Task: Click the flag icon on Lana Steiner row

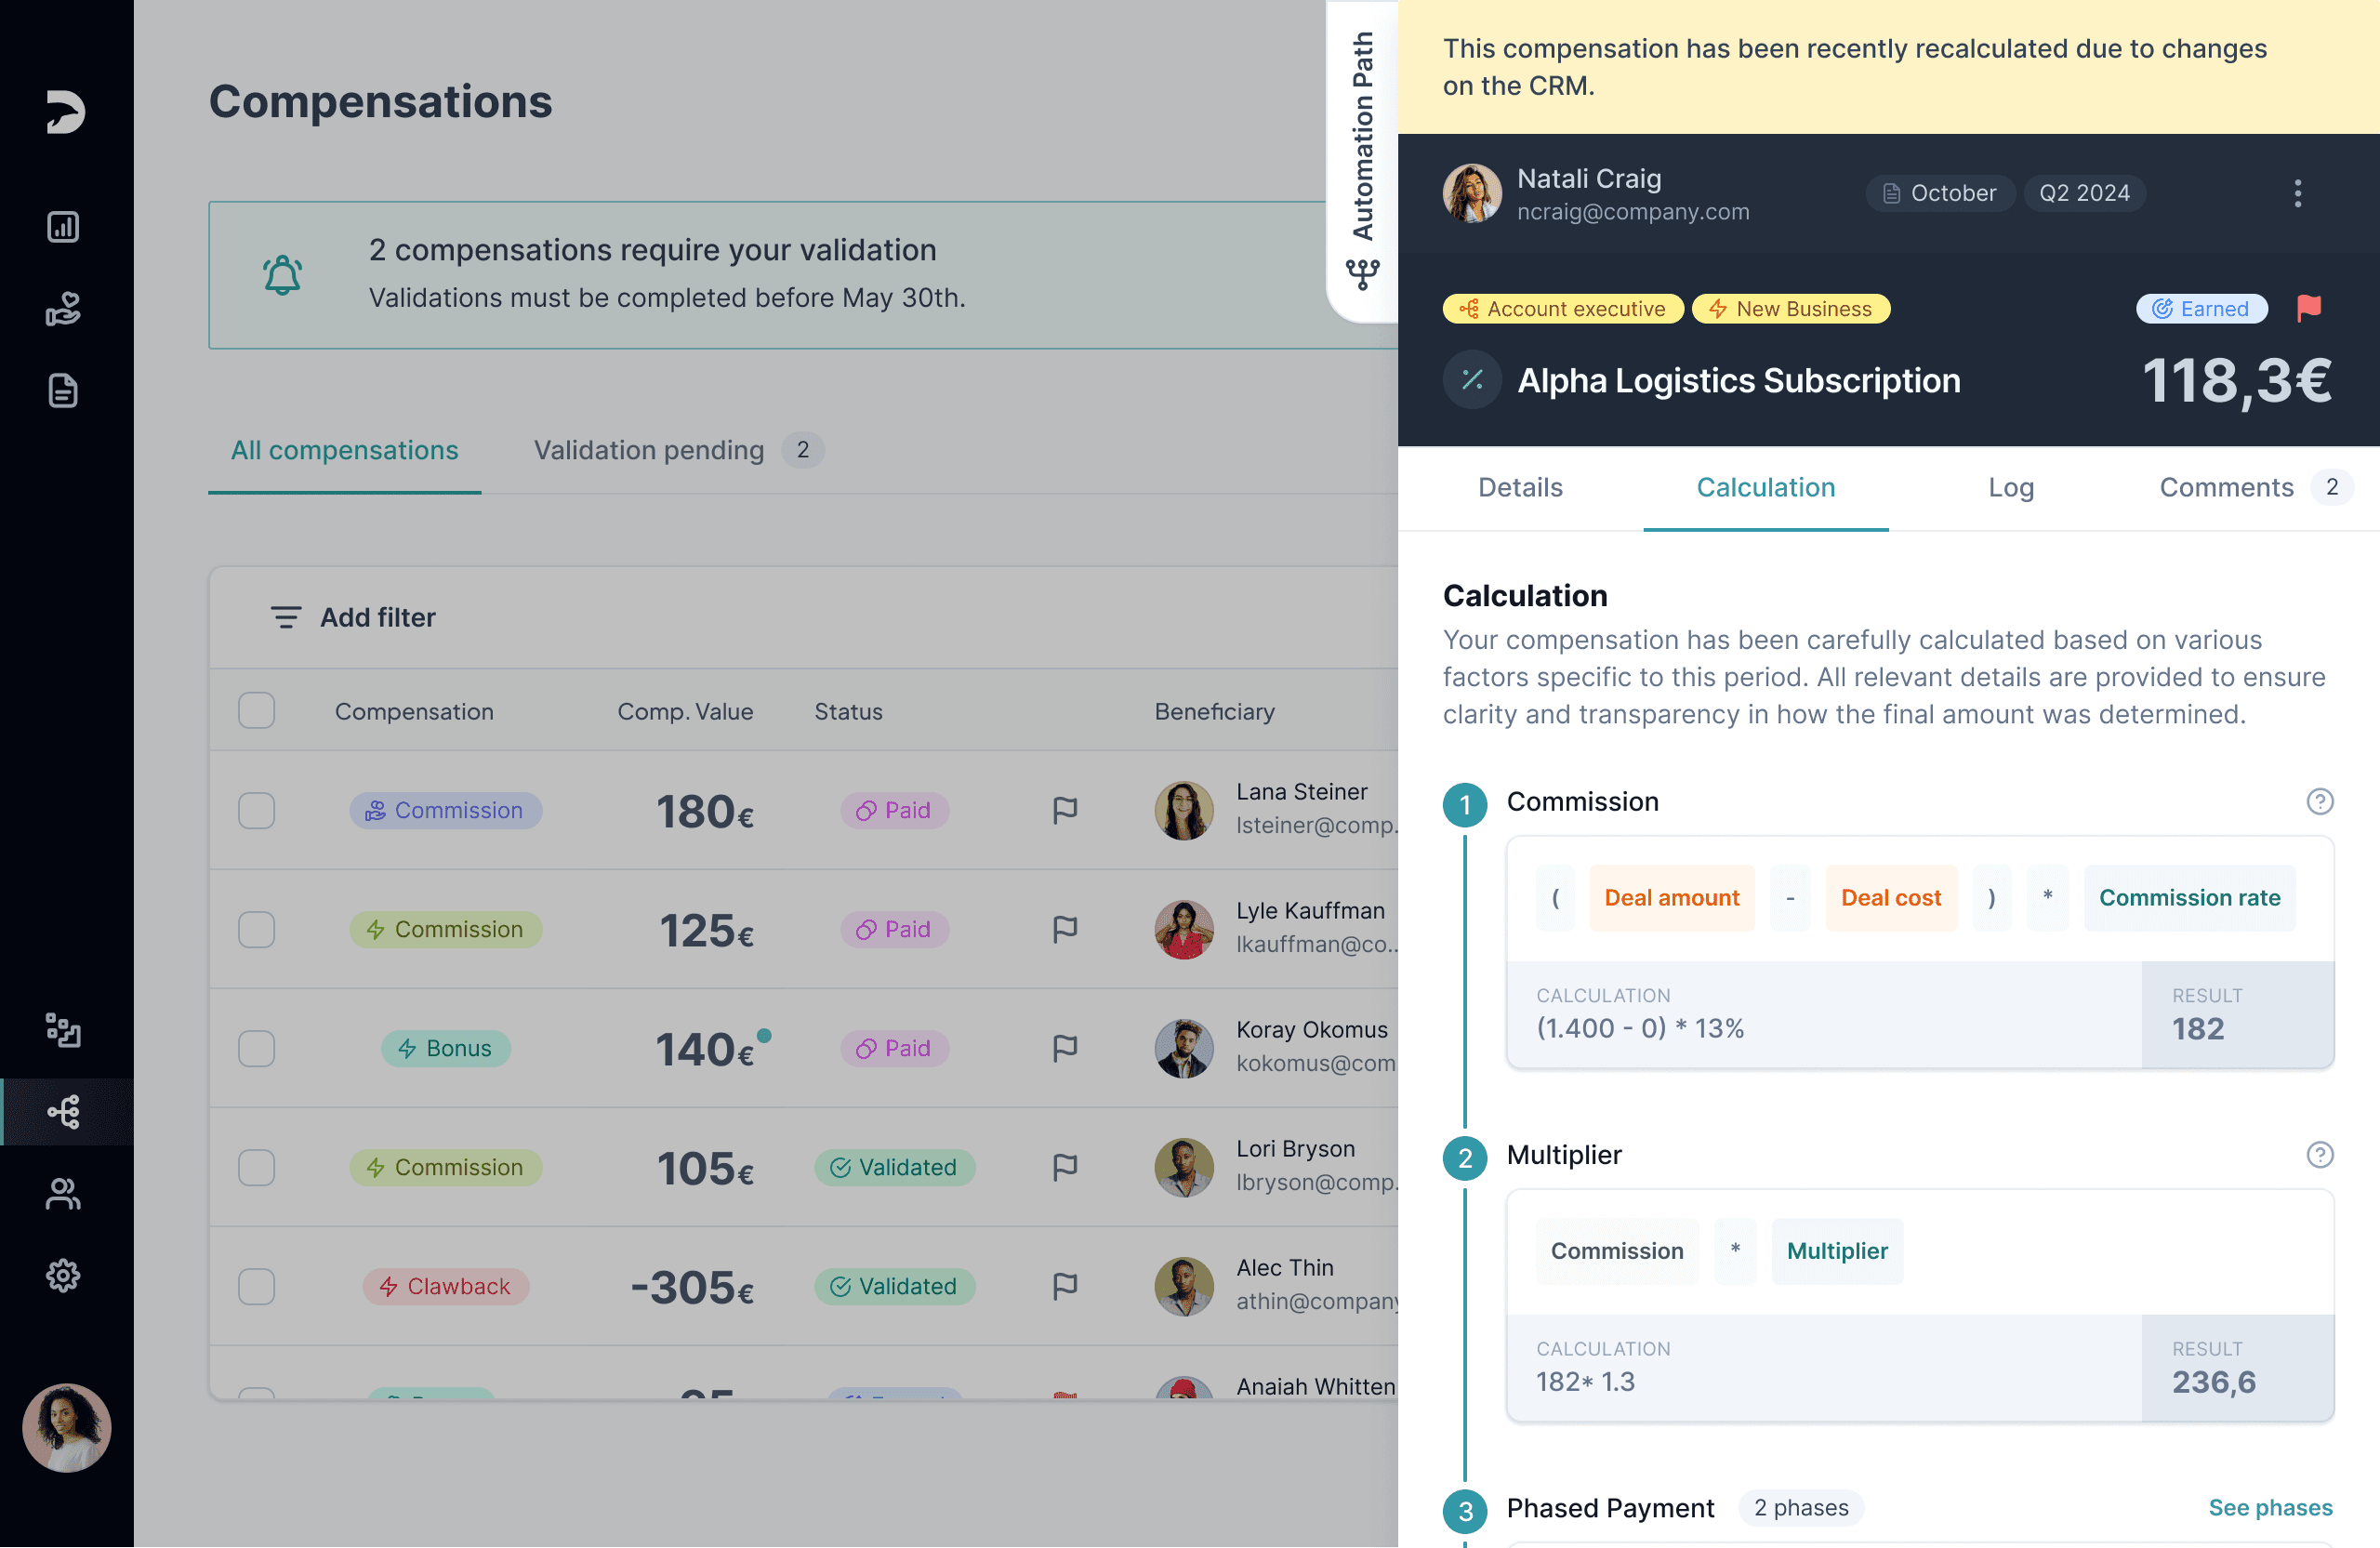Action: 1067,811
